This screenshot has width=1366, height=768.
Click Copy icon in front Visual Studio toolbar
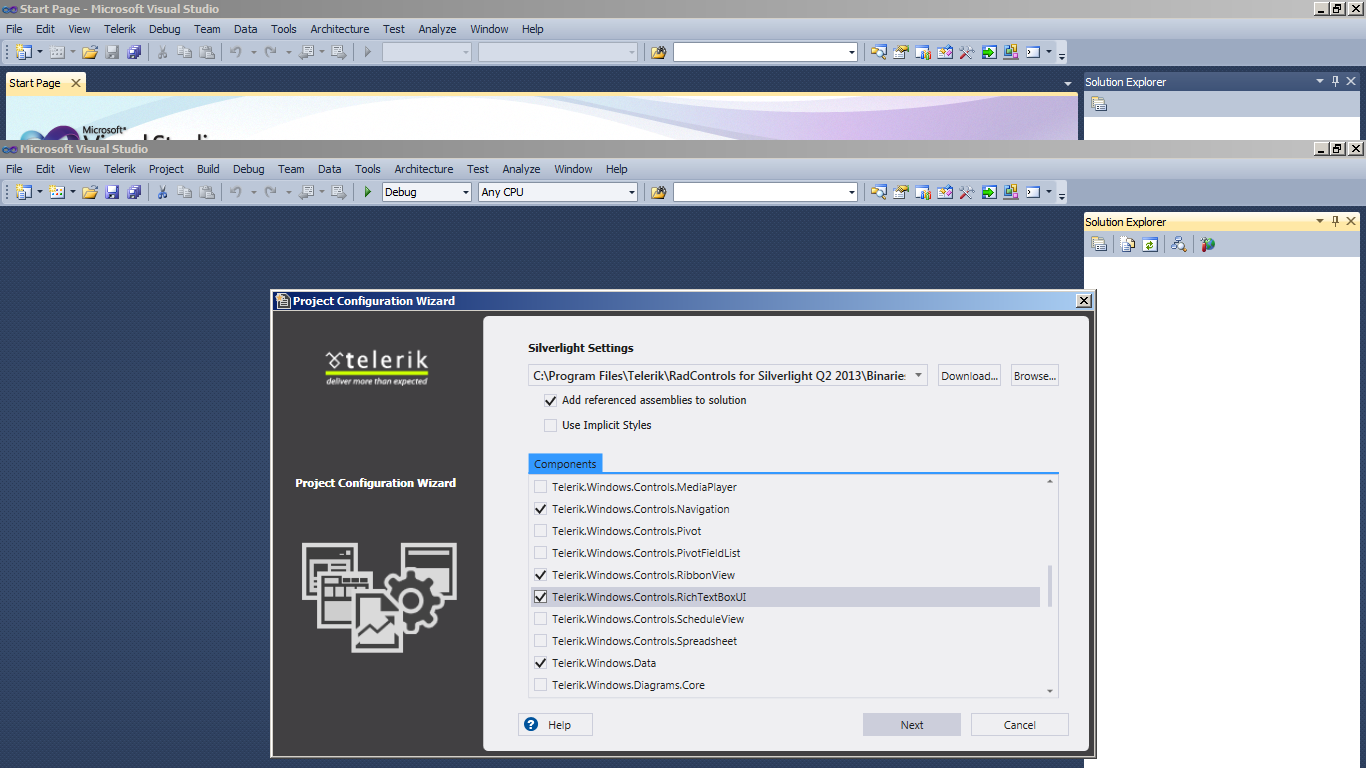pos(185,192)
